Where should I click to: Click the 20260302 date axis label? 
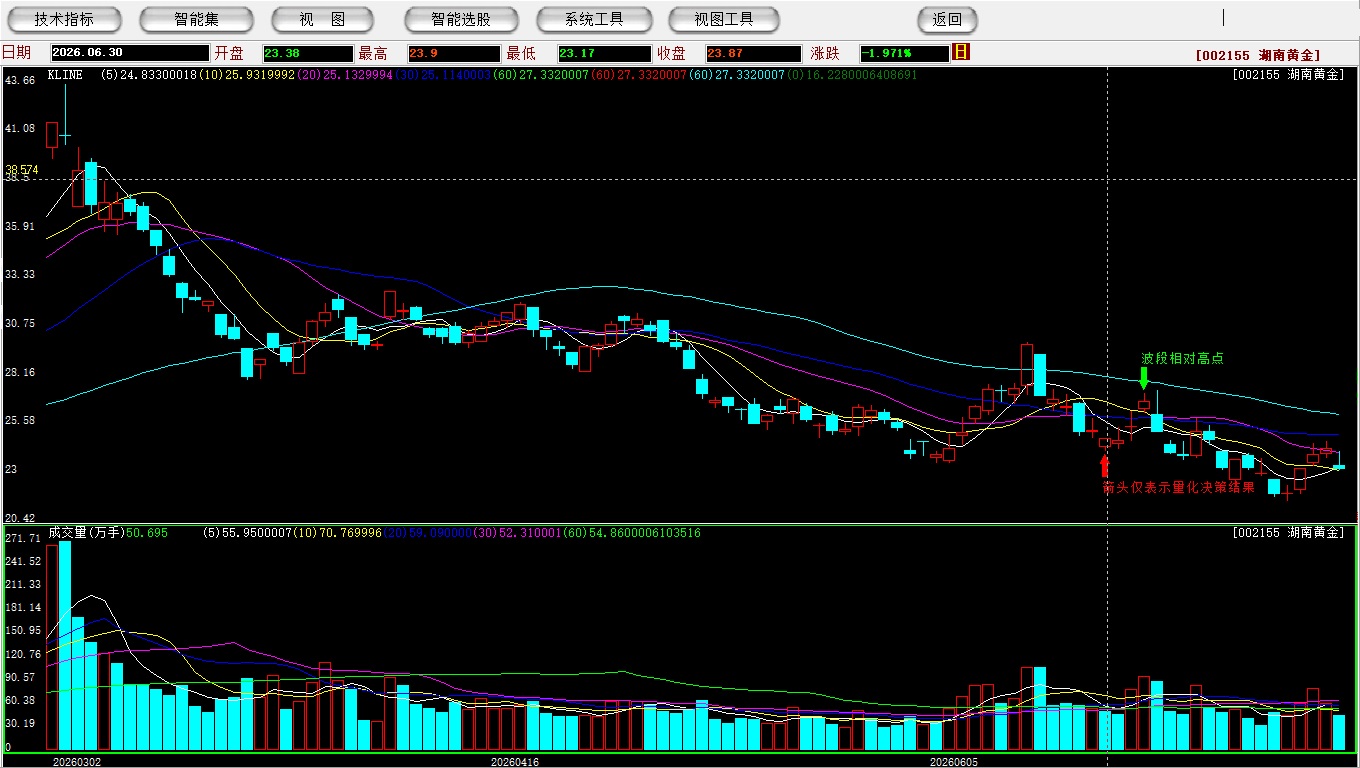point(77,762)
